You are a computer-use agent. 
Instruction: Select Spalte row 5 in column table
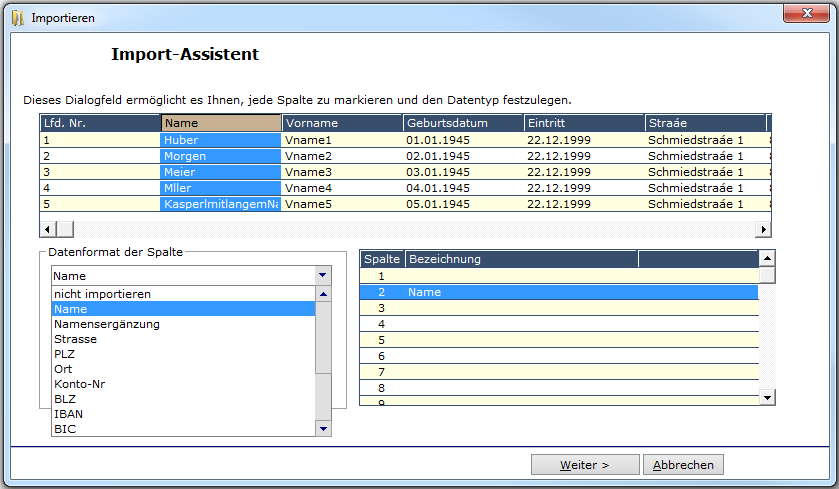click(559, 340)
